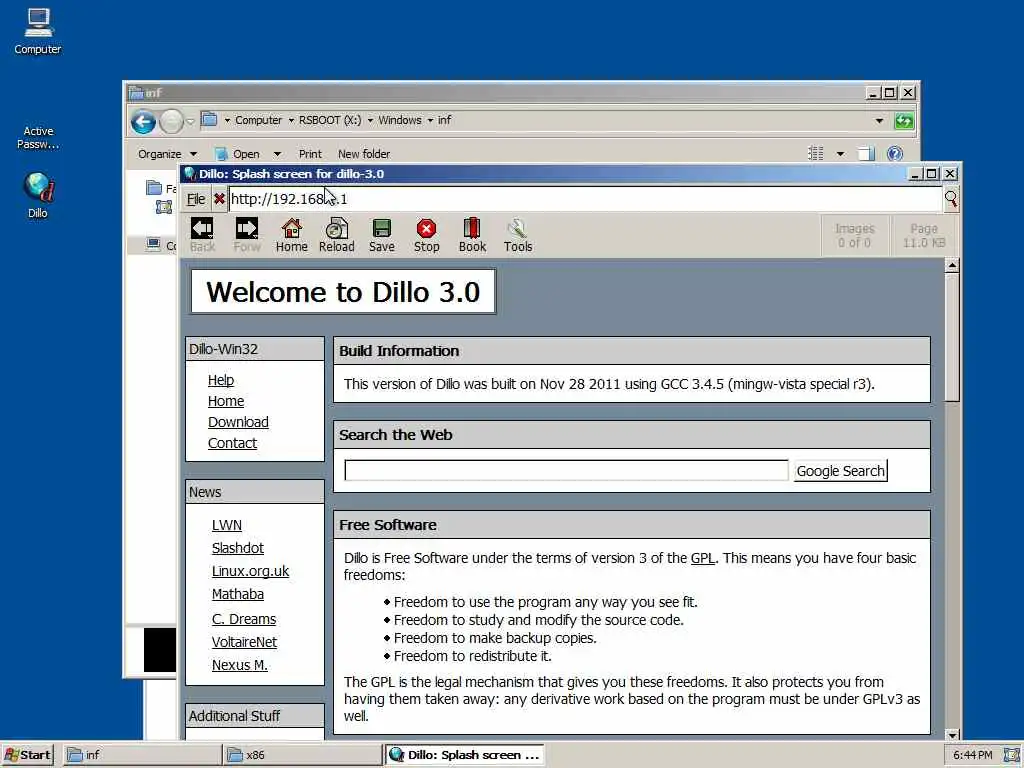Open the Dillo desktop shortcut icon
Image resolution: width=1024 pixels, height=768 pixels.
pos(38,195)
